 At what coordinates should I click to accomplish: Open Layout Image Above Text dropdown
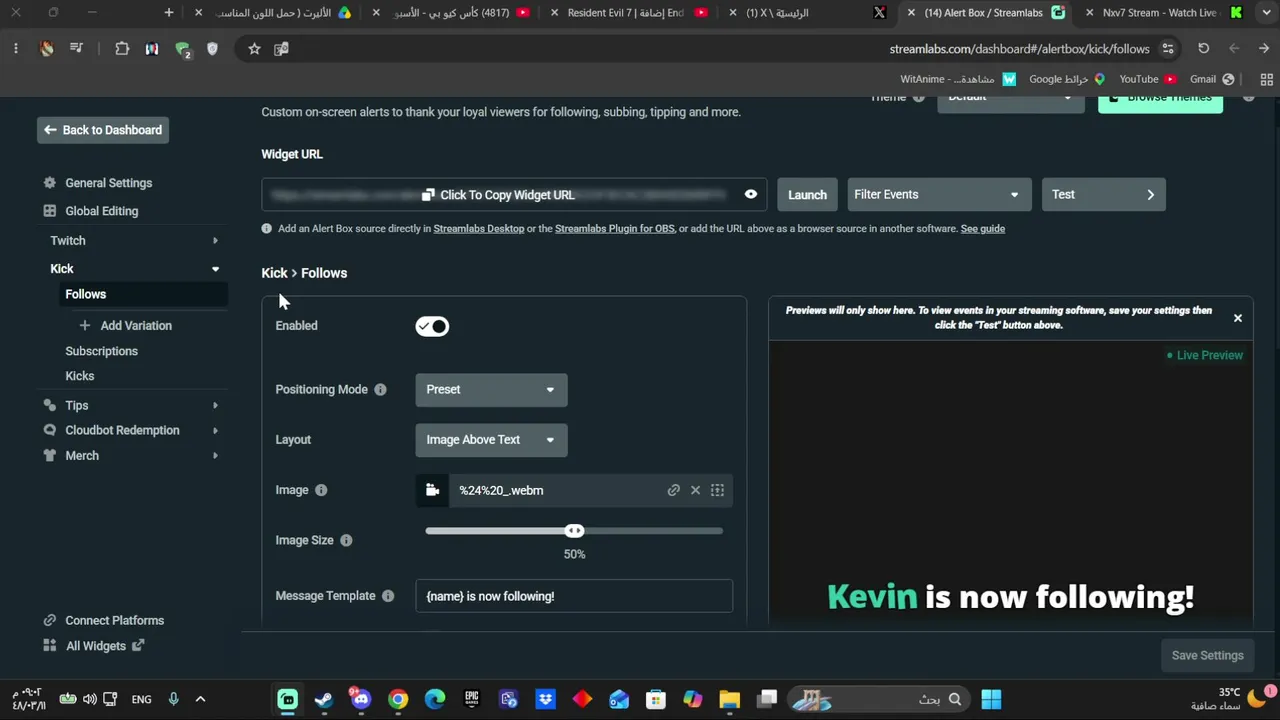pos(491,440)
